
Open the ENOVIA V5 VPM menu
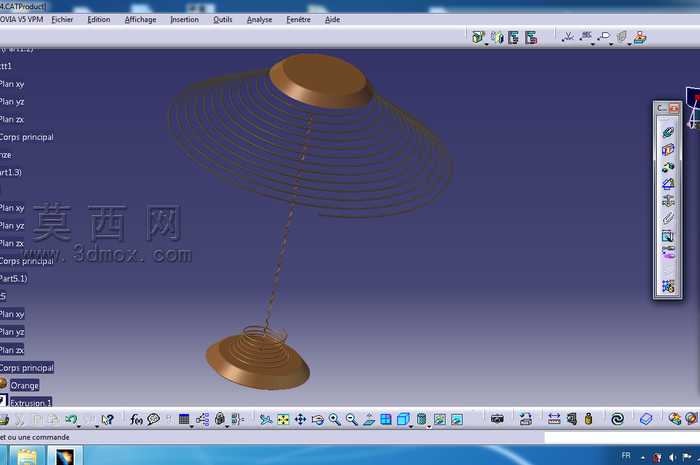(x=22, y=20)
